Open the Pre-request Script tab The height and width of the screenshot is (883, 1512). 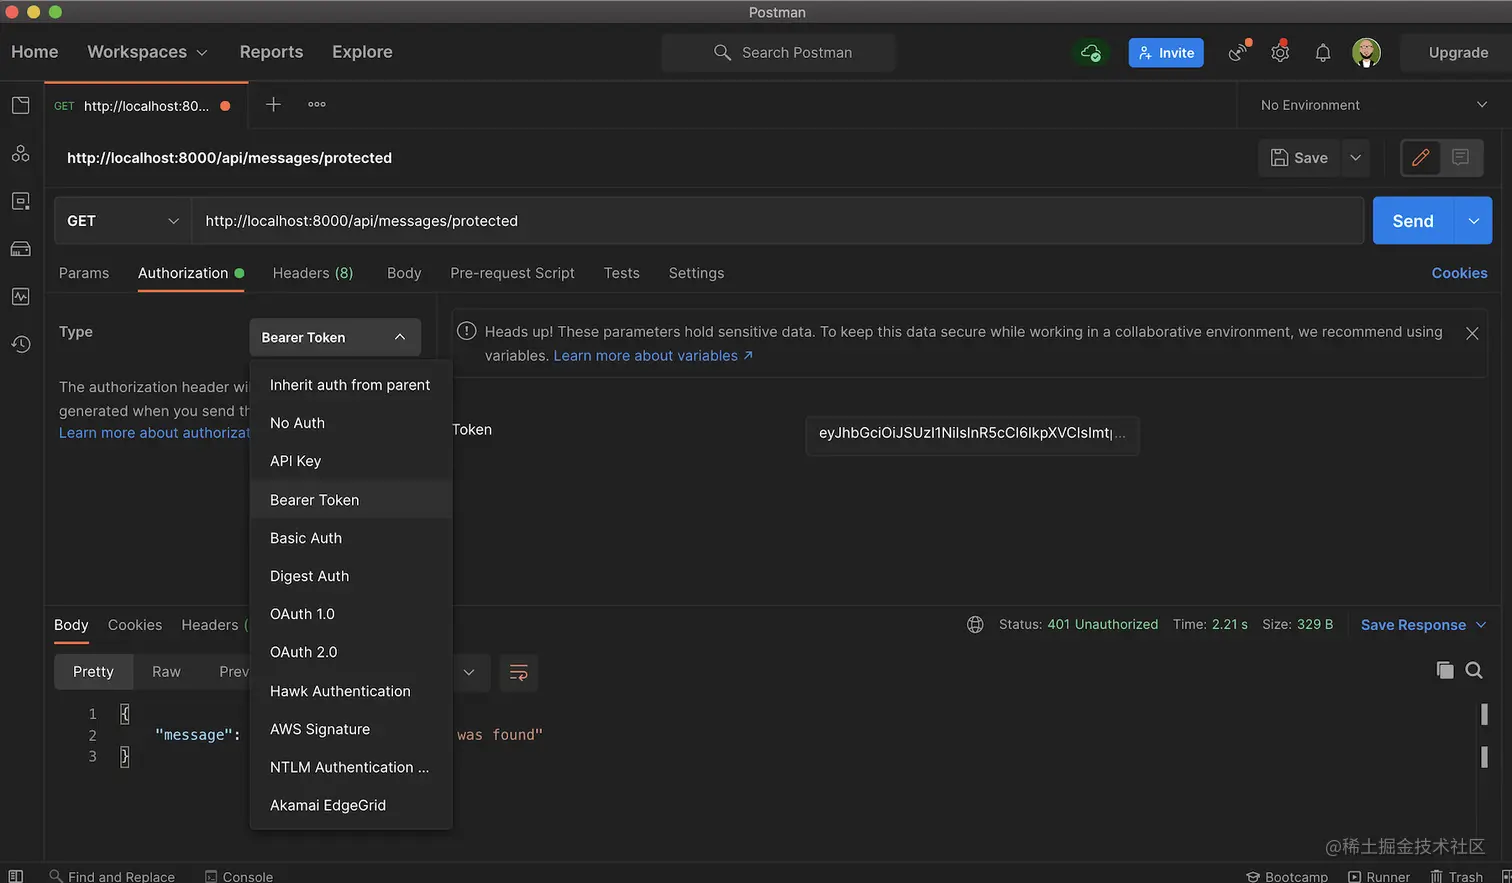tap(512, 273)
